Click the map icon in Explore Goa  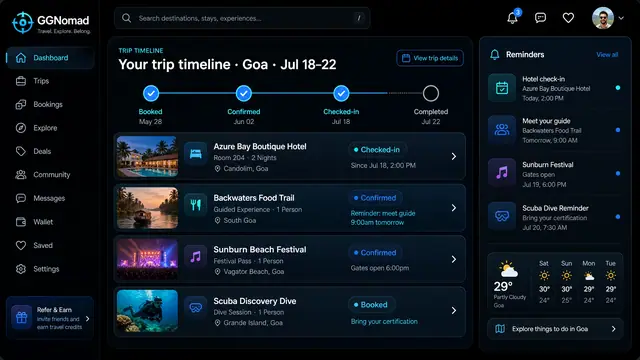500,329
